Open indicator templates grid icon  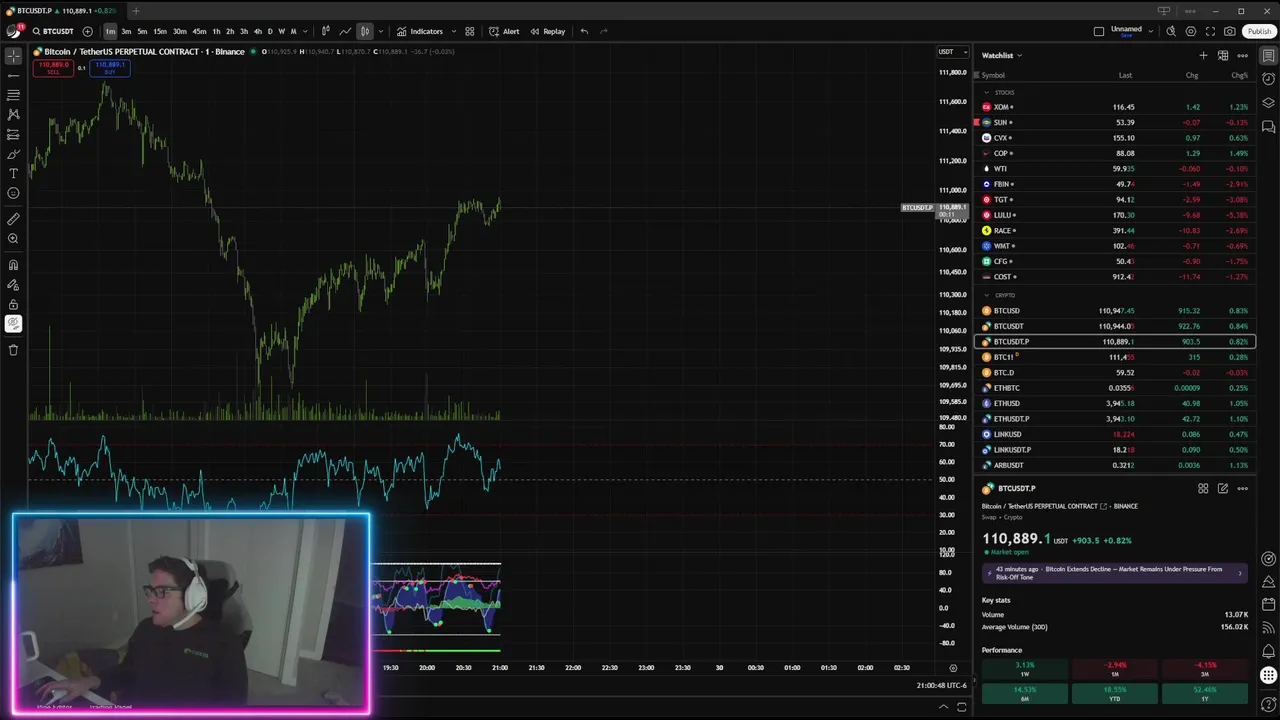(x=470, y=31)
